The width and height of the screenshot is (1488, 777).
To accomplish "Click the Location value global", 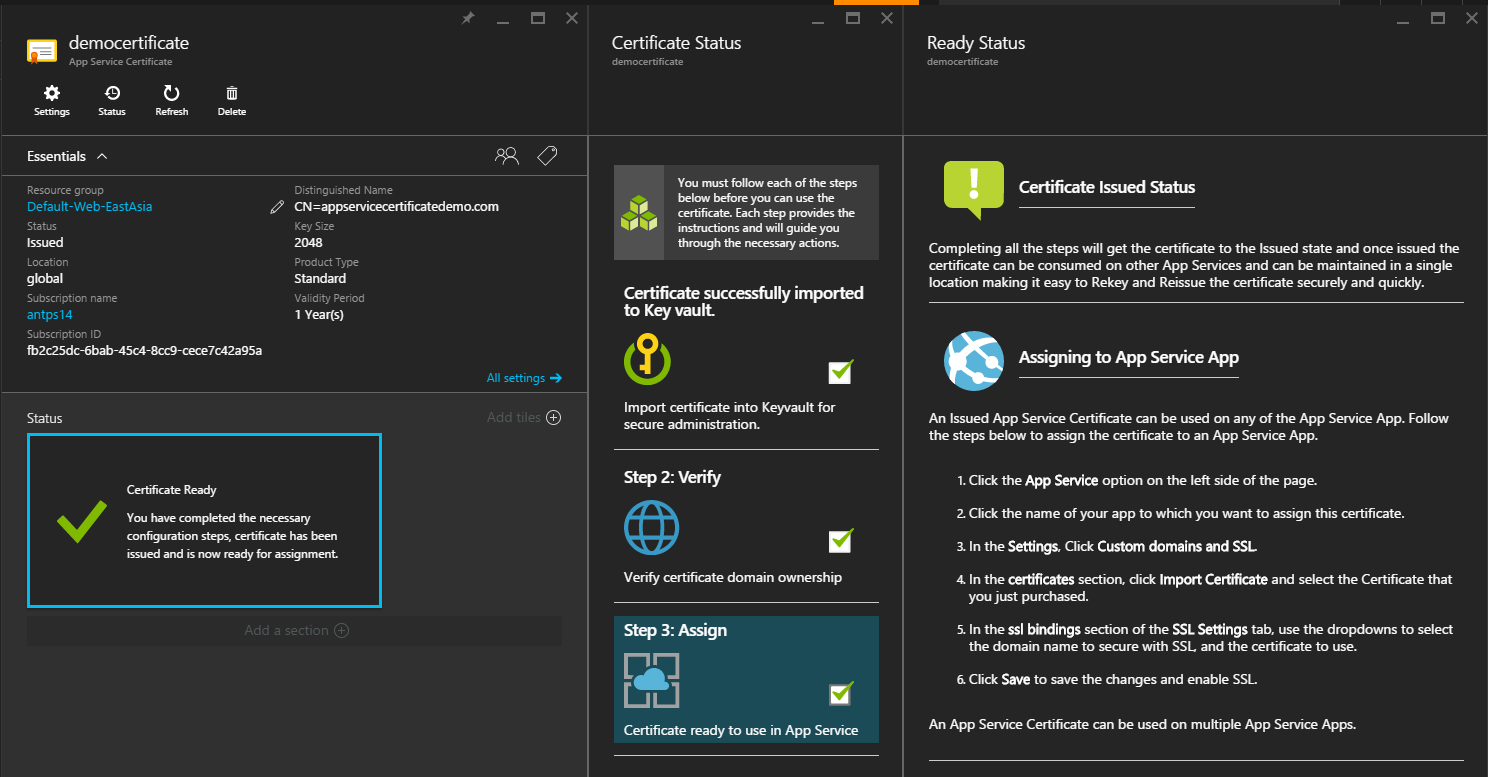I will tap(45, 279).
